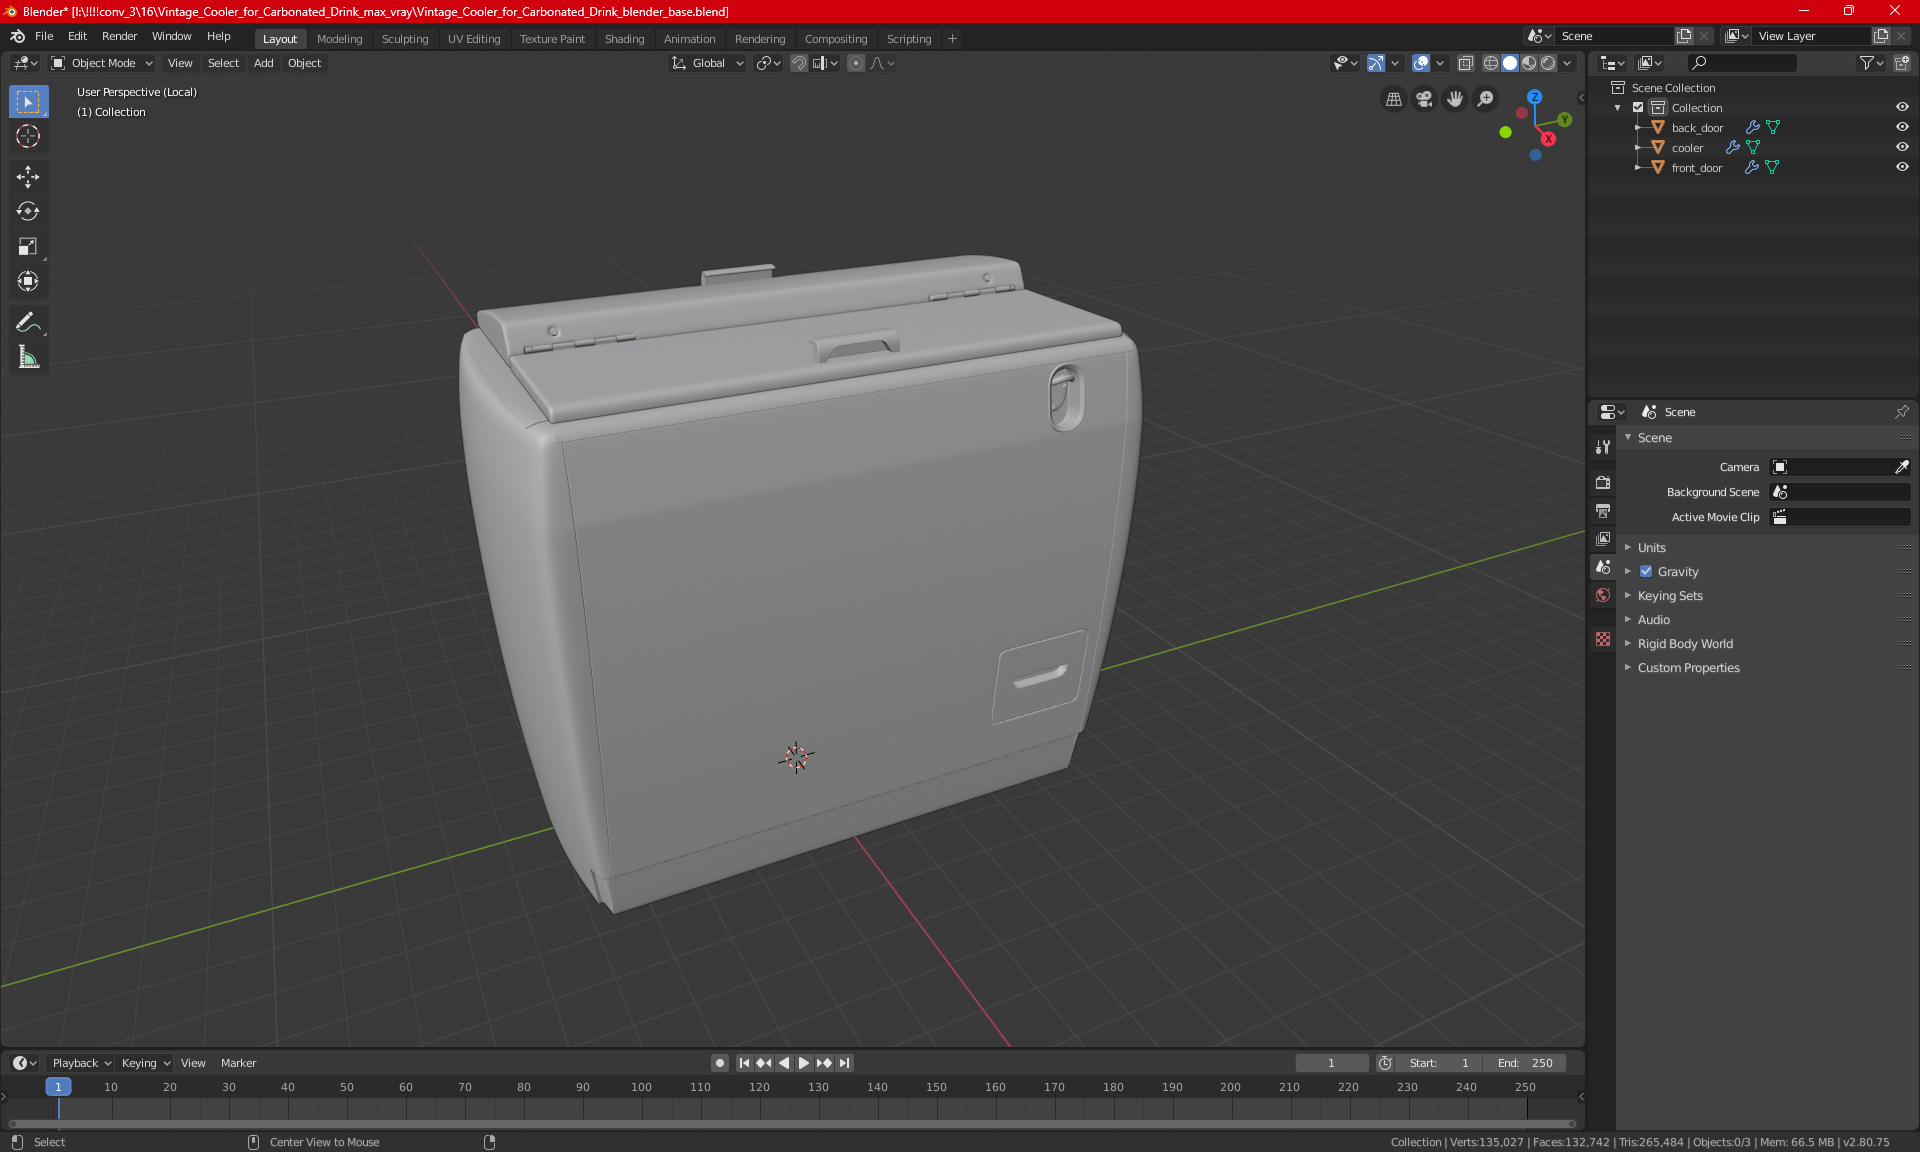Activate the 3D Cursor tool
1920x1152 pixels.
pyautogui.click(x=28, y=136)
